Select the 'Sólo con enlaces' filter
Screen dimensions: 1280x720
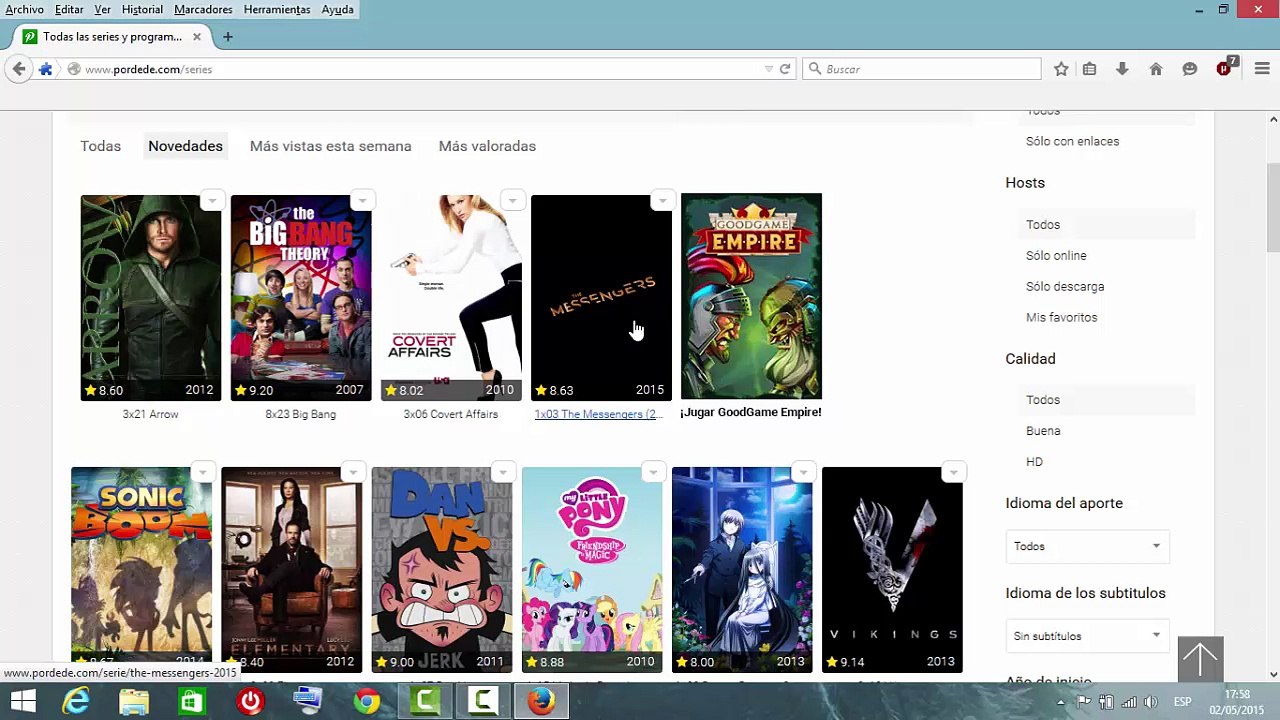coord(1072,141)
